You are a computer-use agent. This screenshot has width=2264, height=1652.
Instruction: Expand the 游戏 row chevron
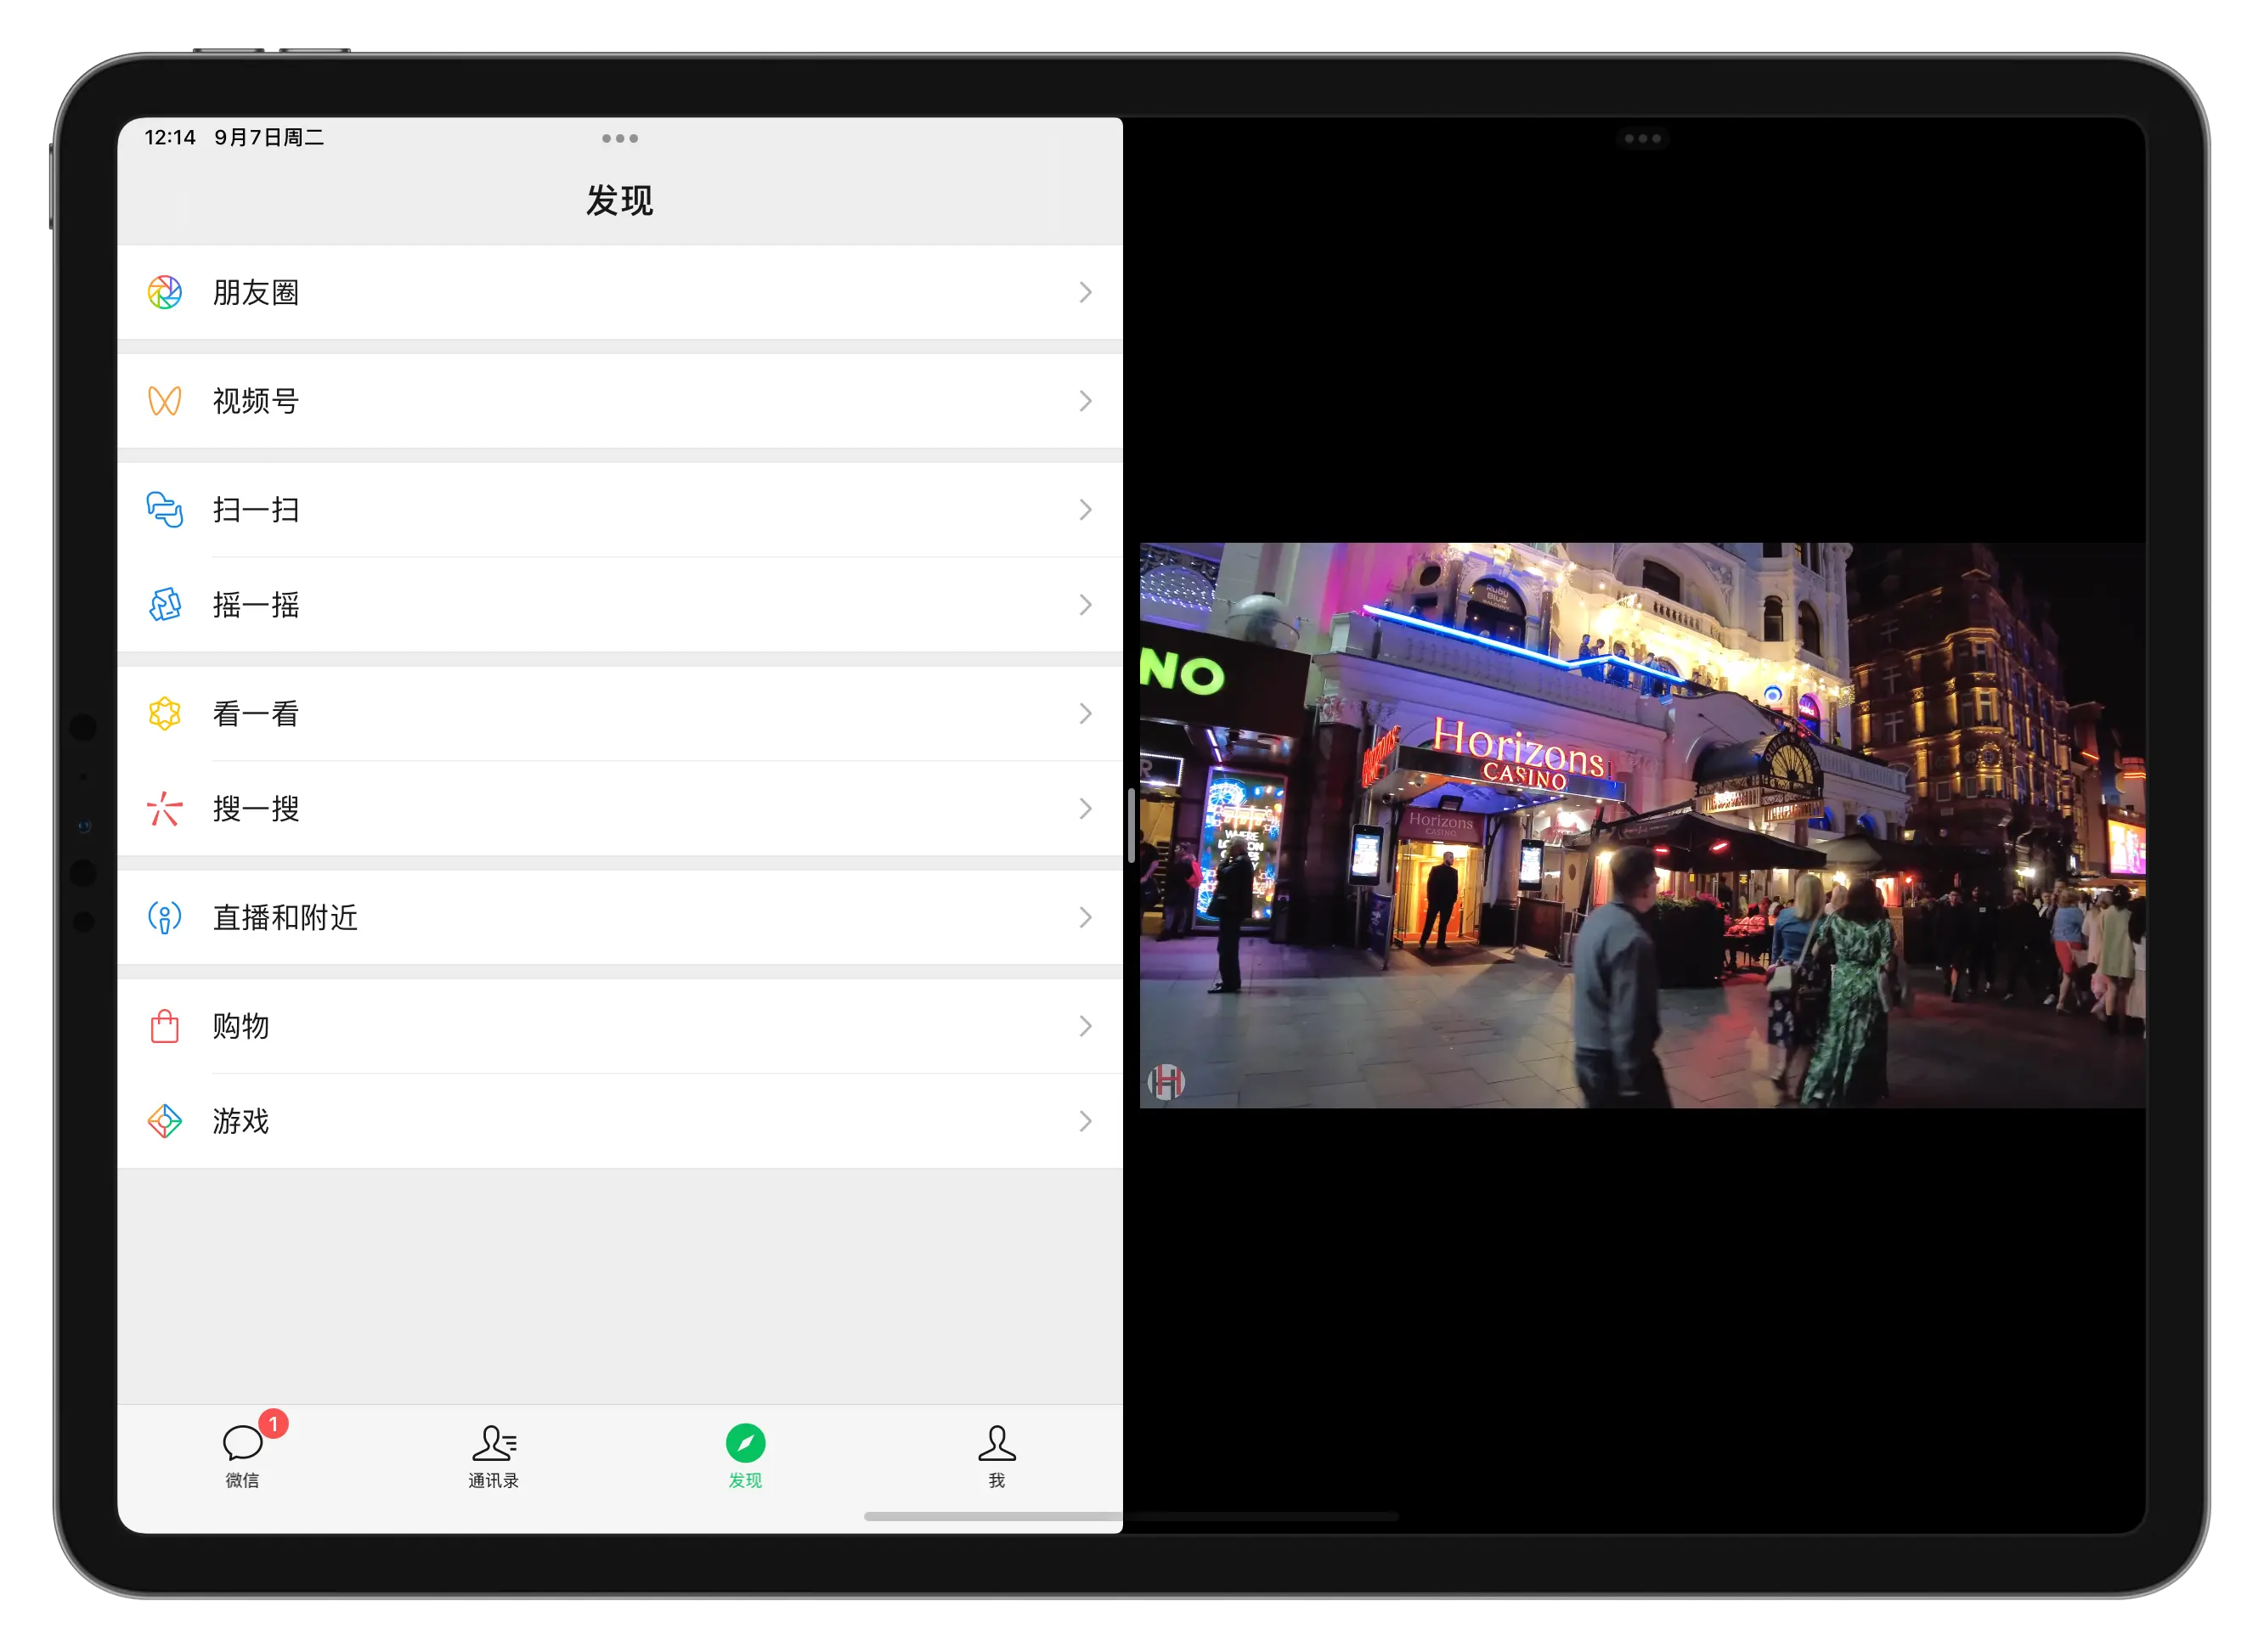pyautogui.click(x=1086, y=1122)
